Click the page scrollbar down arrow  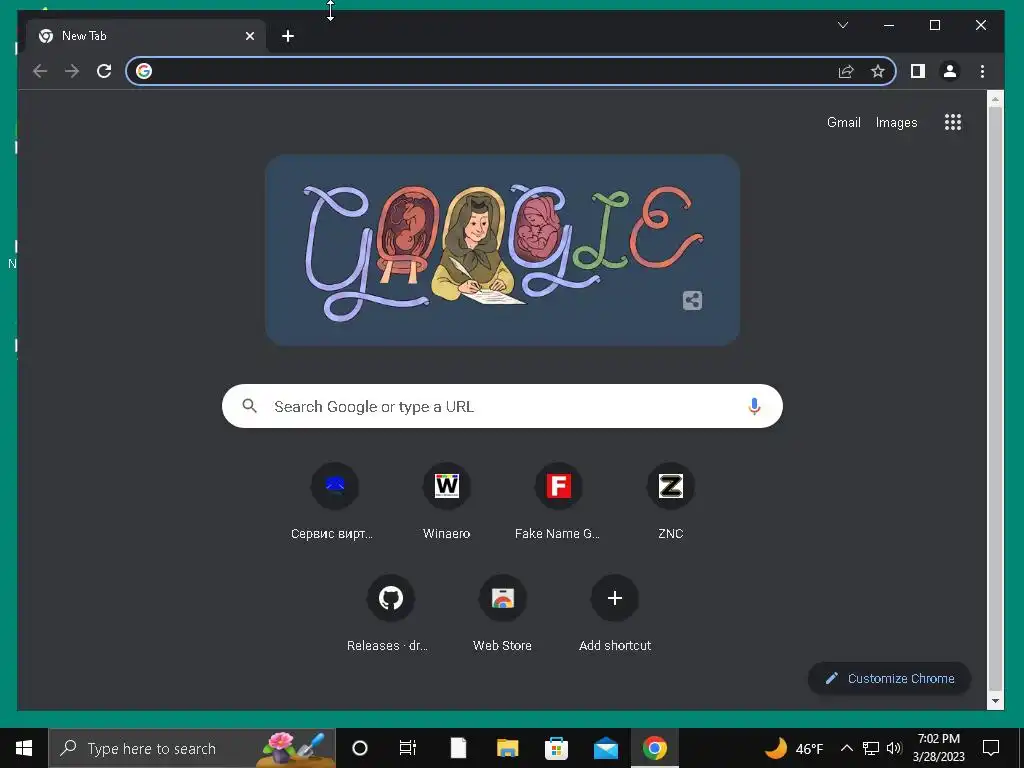click(995, 701)
